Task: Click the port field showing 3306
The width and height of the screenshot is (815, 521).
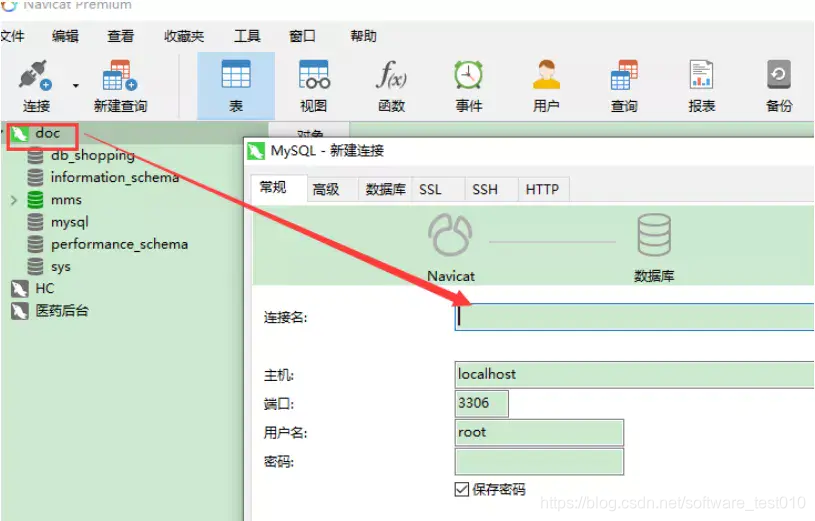Action: click(x=481, y=403)
